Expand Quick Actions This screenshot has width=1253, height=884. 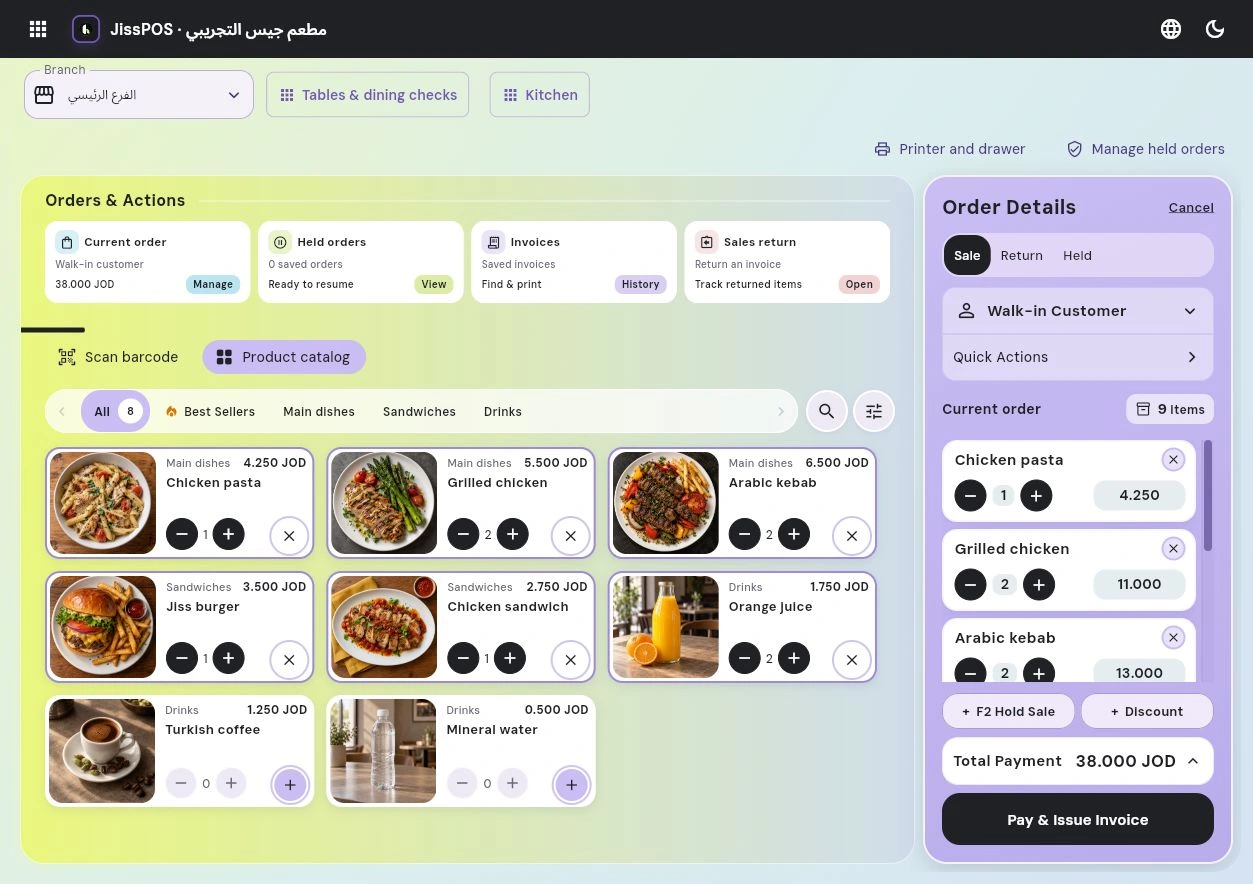tap(1078, 357)
